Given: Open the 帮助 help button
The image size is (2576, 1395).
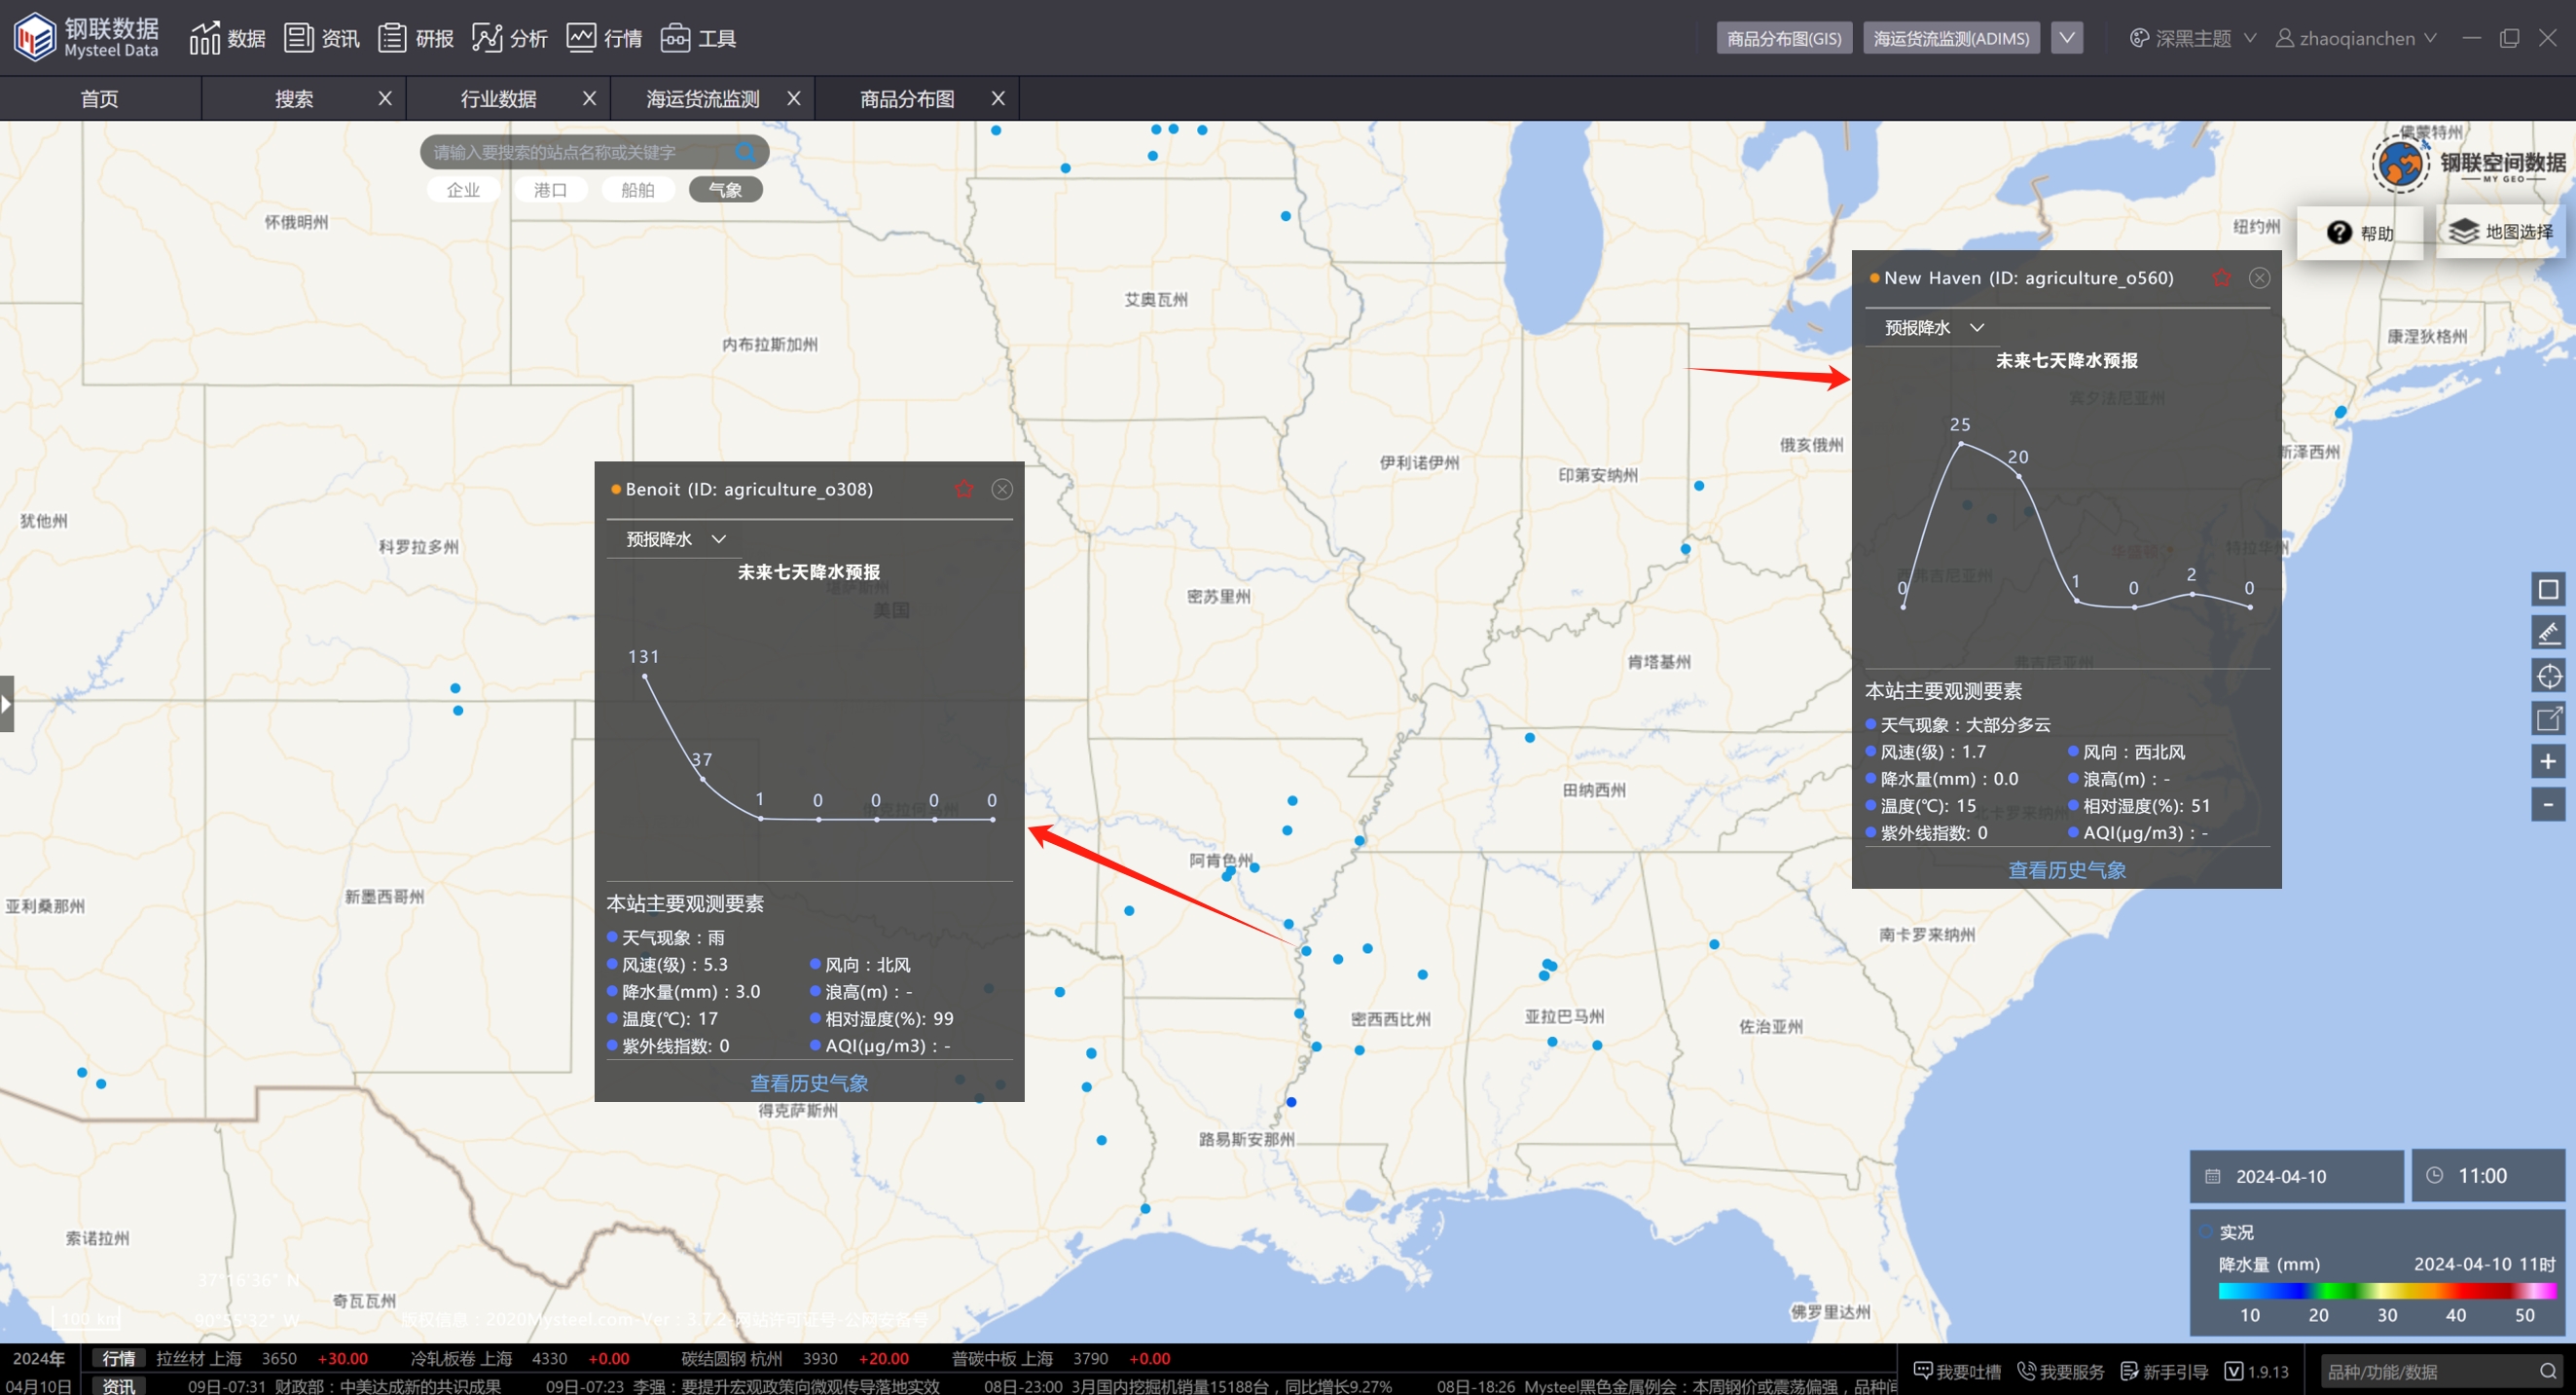Looking at the screenshot, I should pyautogui.click(x=2360, y=232).
